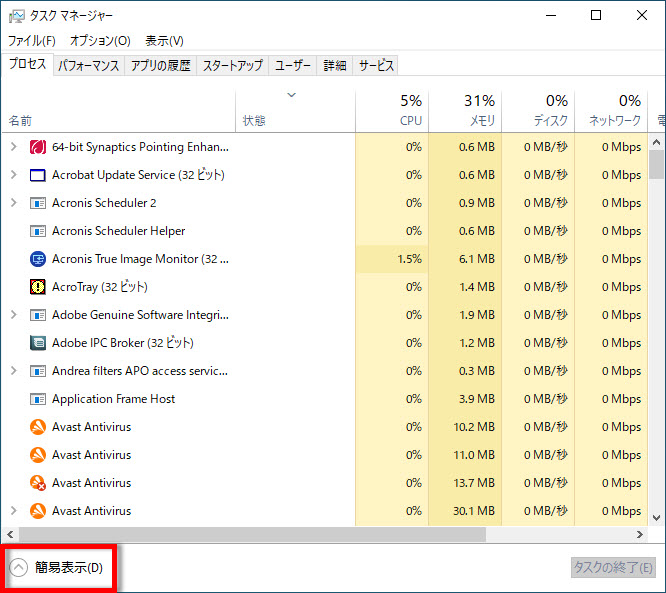Click the Task Manager title bar icon
The height and width of the screenshot is (593, 666).
point(16,16)
